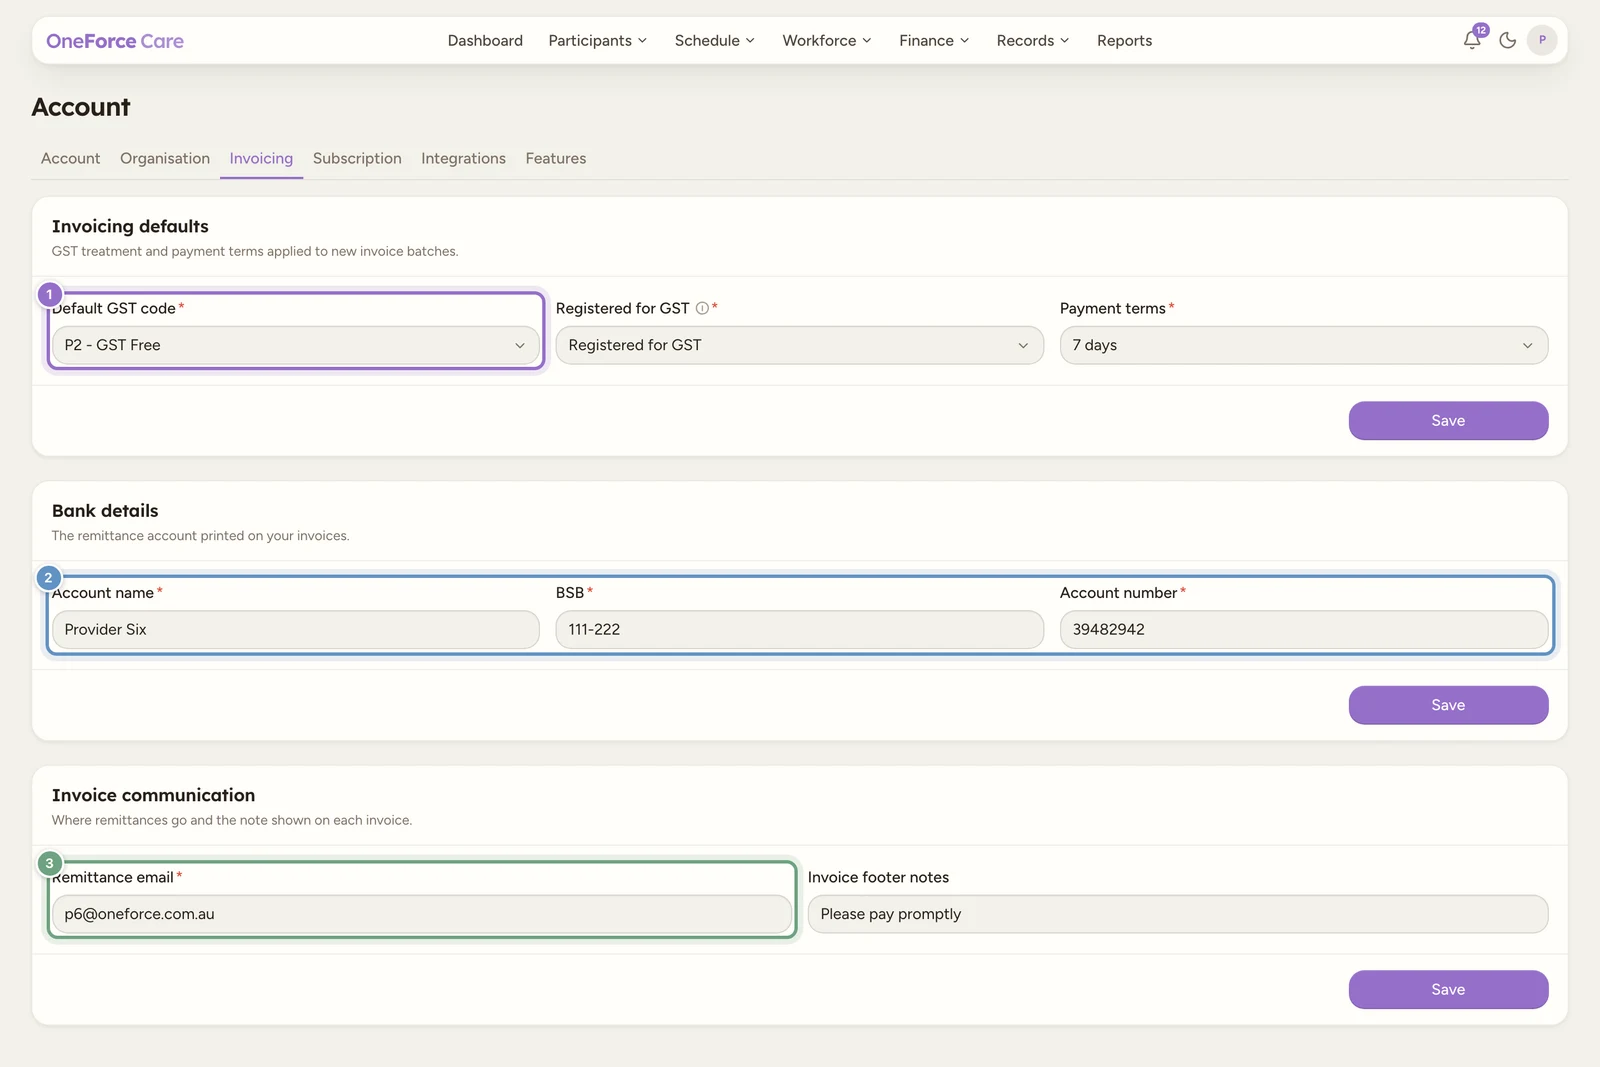This screenshot has height=1067, width=1600.
Task: Toggle dark mode moon icon
Action: coord(1508,41)
